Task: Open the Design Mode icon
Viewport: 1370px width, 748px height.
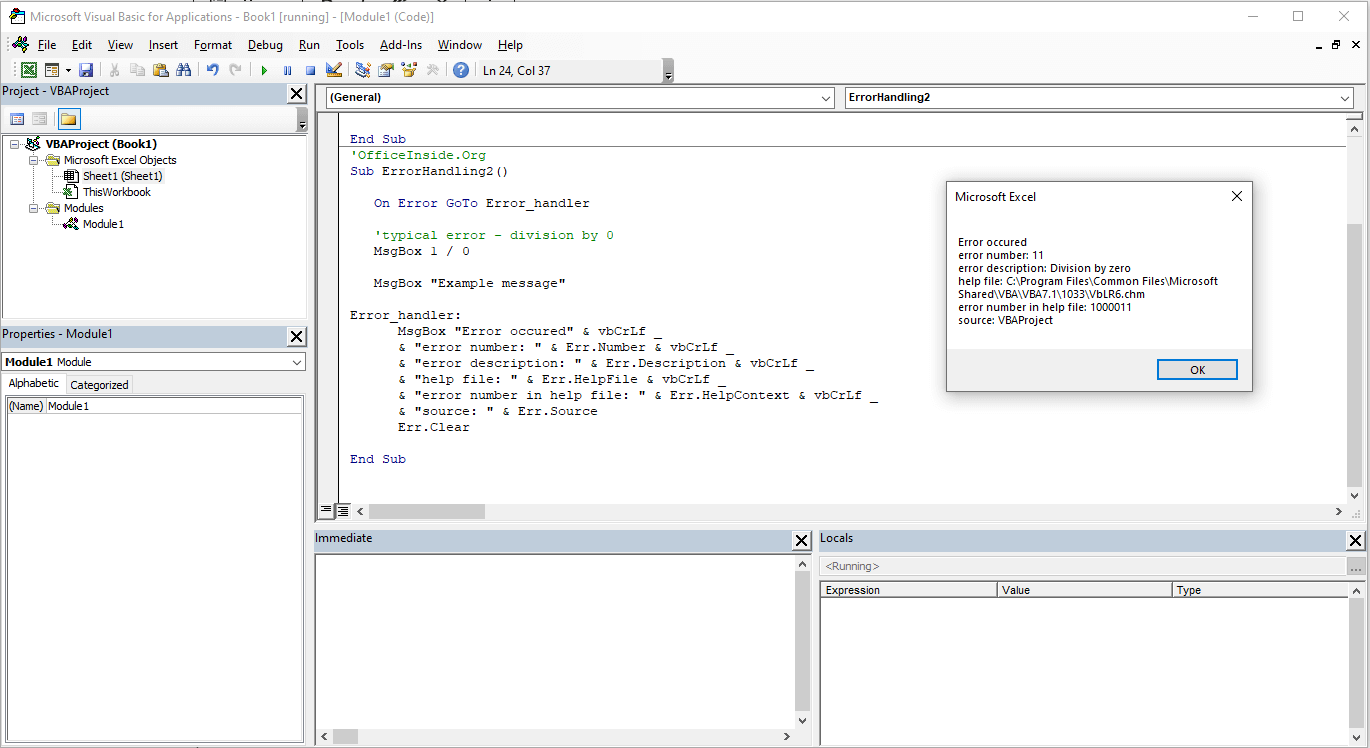Action: [x=333, y=69]
